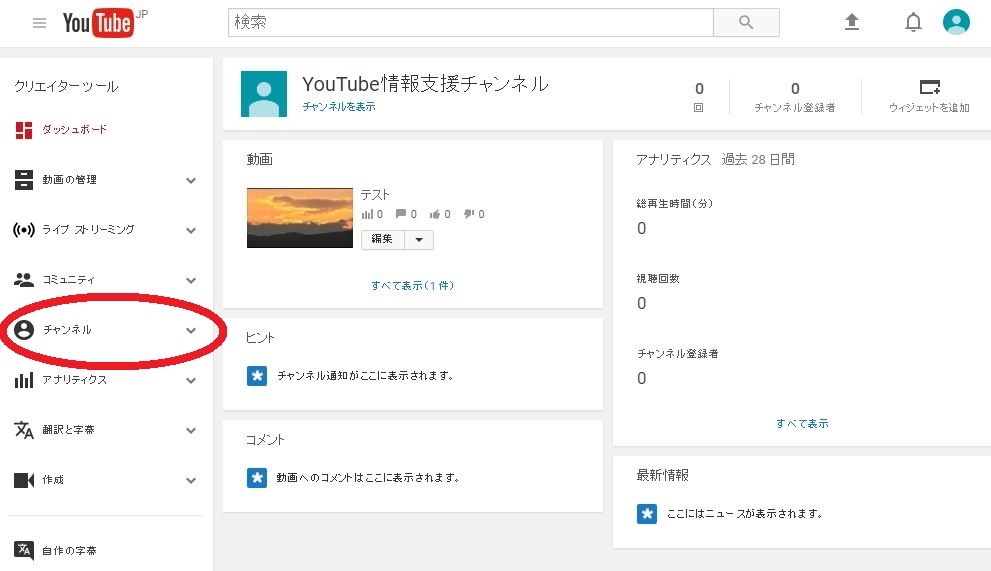The image size is (991, 571).
Task: Click the views bar icon under テスト
Action: coord(367,214)
